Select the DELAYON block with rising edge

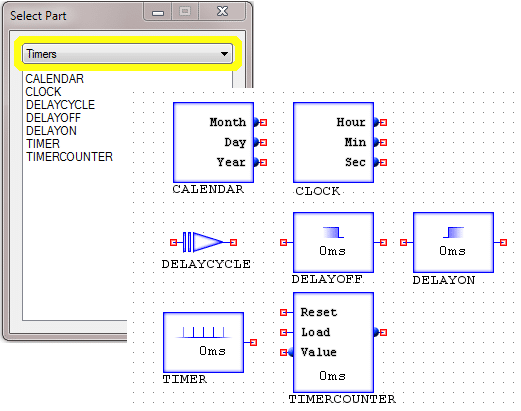(x=453, y=242)
